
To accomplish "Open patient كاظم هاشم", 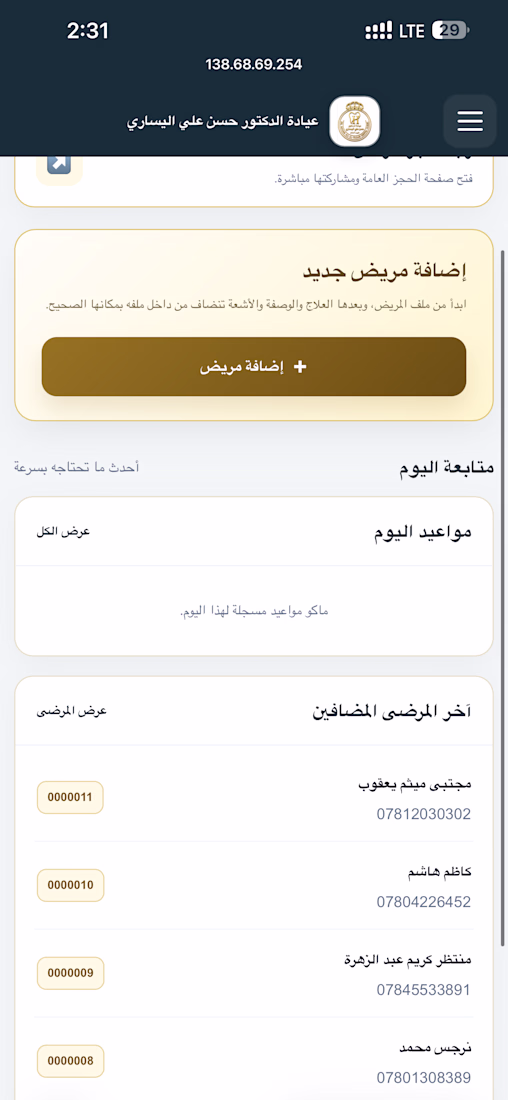I will coord(439,872).
